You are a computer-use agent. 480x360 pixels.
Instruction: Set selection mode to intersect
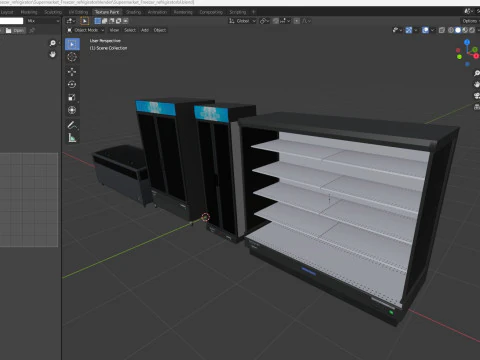pos(126,21)
